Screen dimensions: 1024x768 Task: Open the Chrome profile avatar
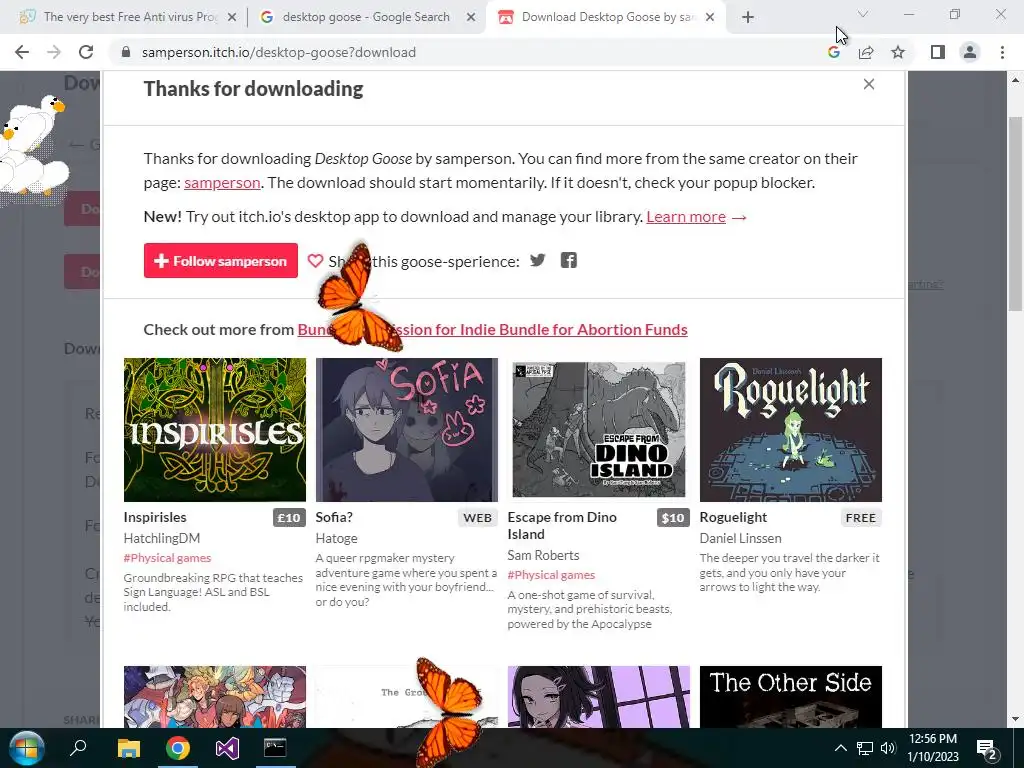pyautogui.click(x=970, y=52)
